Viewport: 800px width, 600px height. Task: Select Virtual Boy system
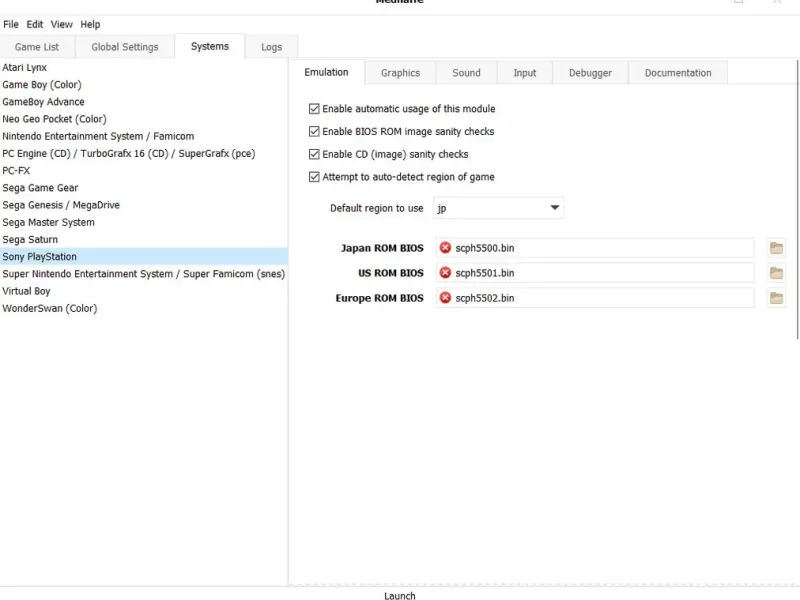(x=144, y=291)
